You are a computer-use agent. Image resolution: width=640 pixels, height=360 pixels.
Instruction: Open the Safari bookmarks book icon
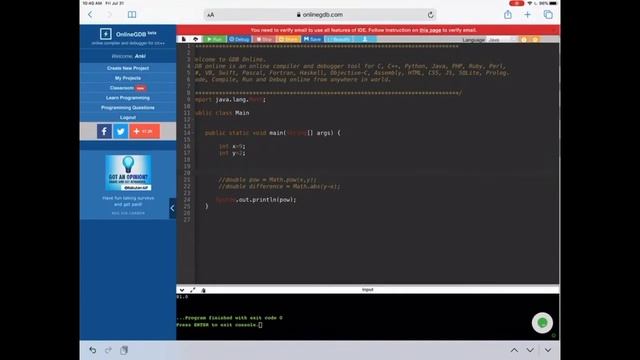coord(132,15)
